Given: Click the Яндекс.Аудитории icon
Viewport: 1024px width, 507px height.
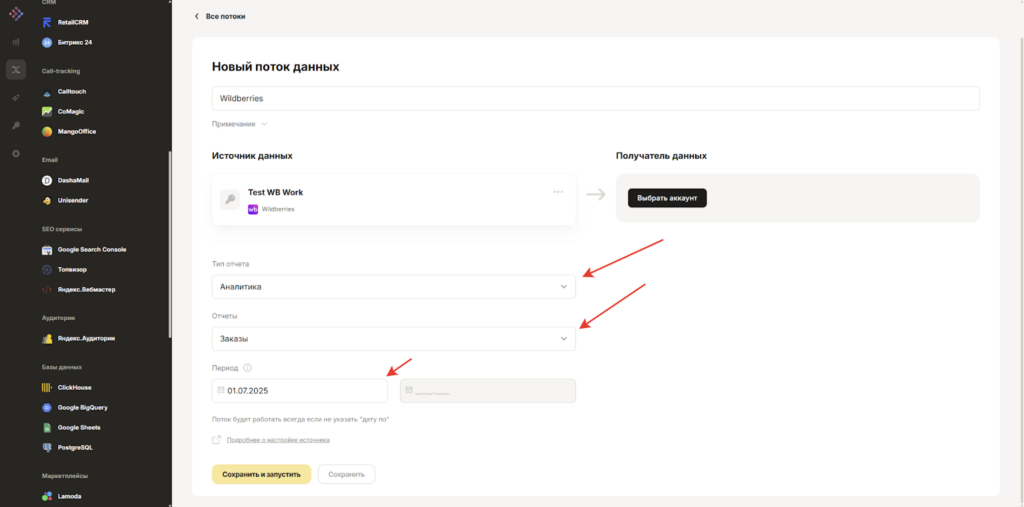Looking at the screenshot, I should pos(47,338).
